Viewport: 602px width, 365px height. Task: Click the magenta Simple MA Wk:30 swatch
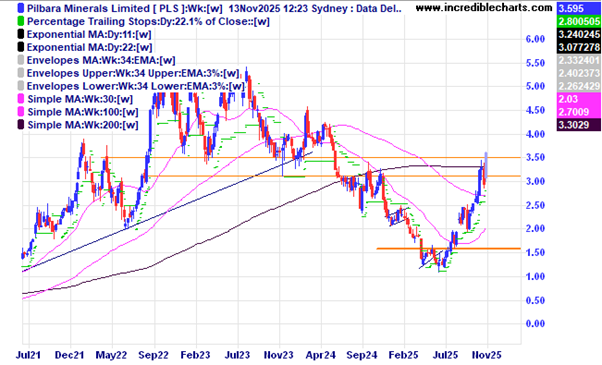21,99
